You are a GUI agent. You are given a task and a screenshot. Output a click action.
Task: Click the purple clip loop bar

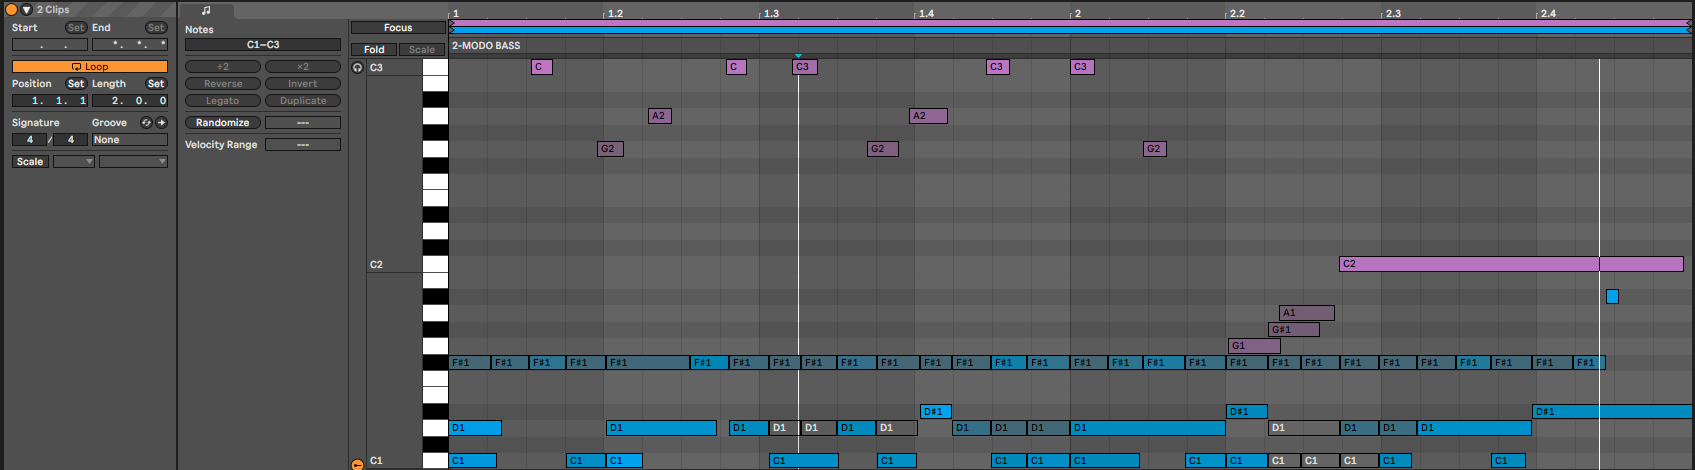tap(1070, 22)
